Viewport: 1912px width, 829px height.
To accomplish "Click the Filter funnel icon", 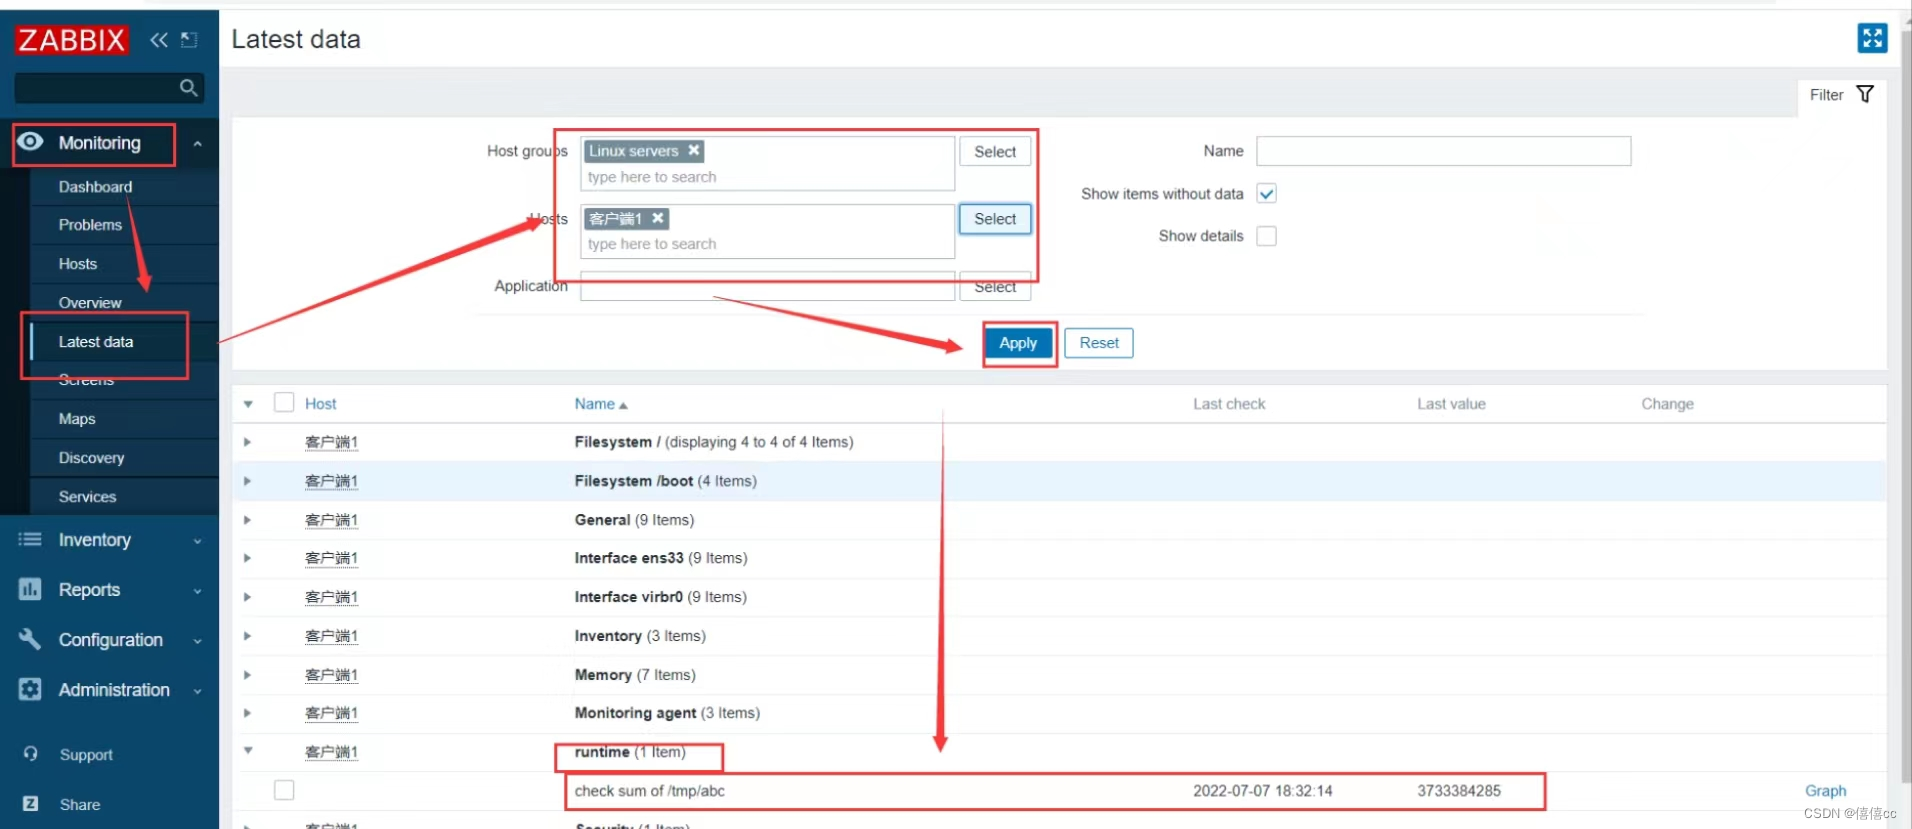I will [x=1865, y=94].
